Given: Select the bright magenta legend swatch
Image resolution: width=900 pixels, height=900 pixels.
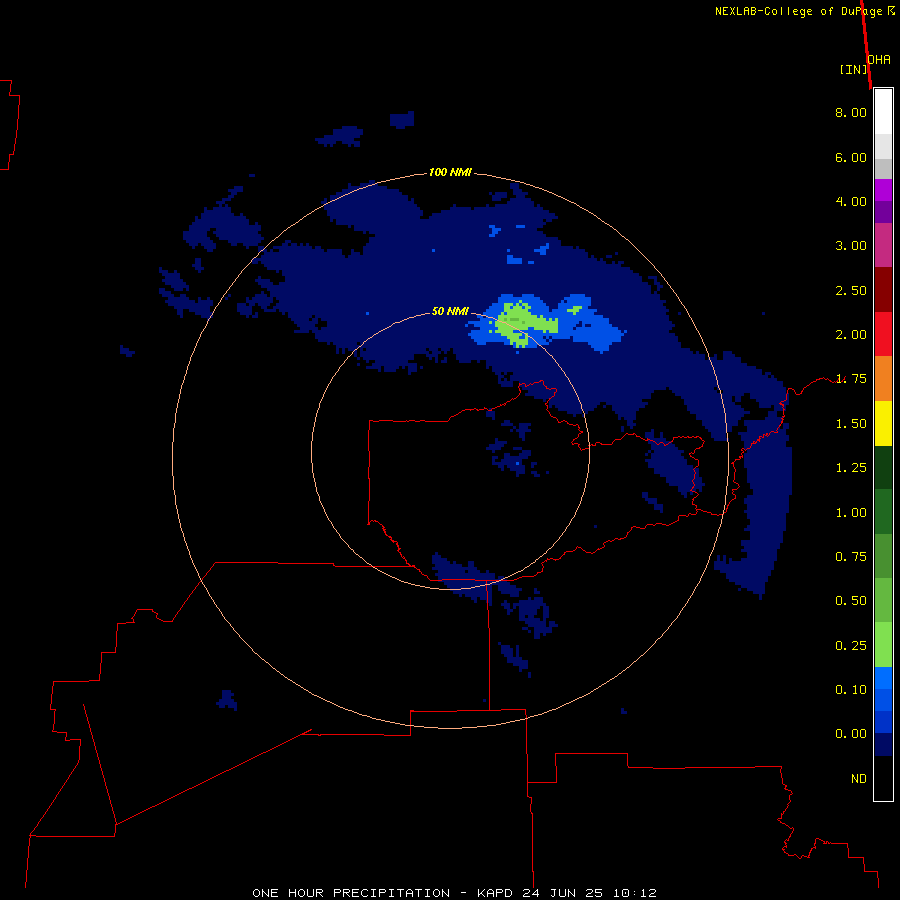Looking at the screenshot, I should (883, 190).
